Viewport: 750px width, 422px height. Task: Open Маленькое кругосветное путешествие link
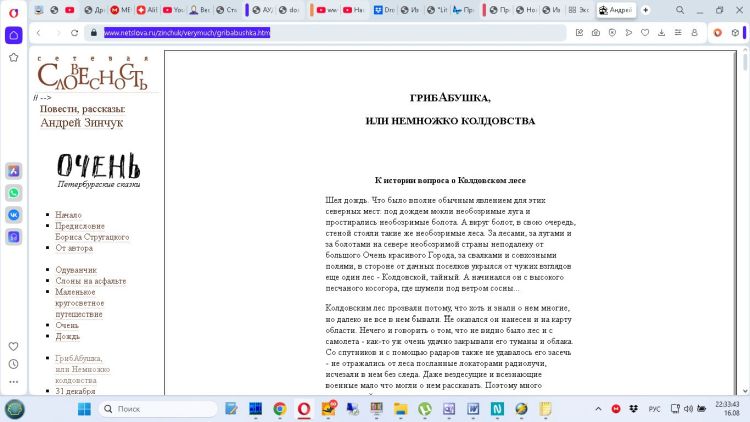[x=79, y=303]
